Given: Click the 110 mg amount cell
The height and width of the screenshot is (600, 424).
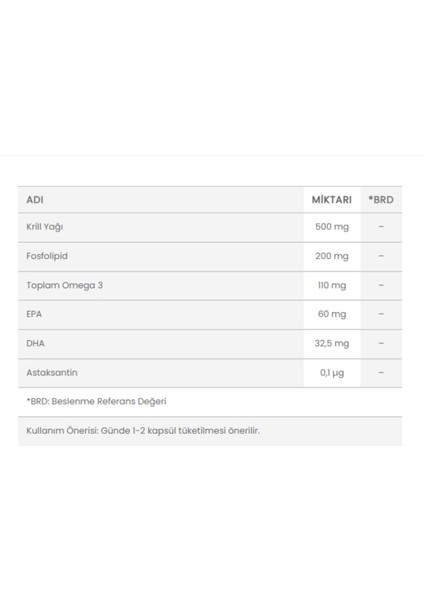Looking at the screenshot, I should coord(332,285).
